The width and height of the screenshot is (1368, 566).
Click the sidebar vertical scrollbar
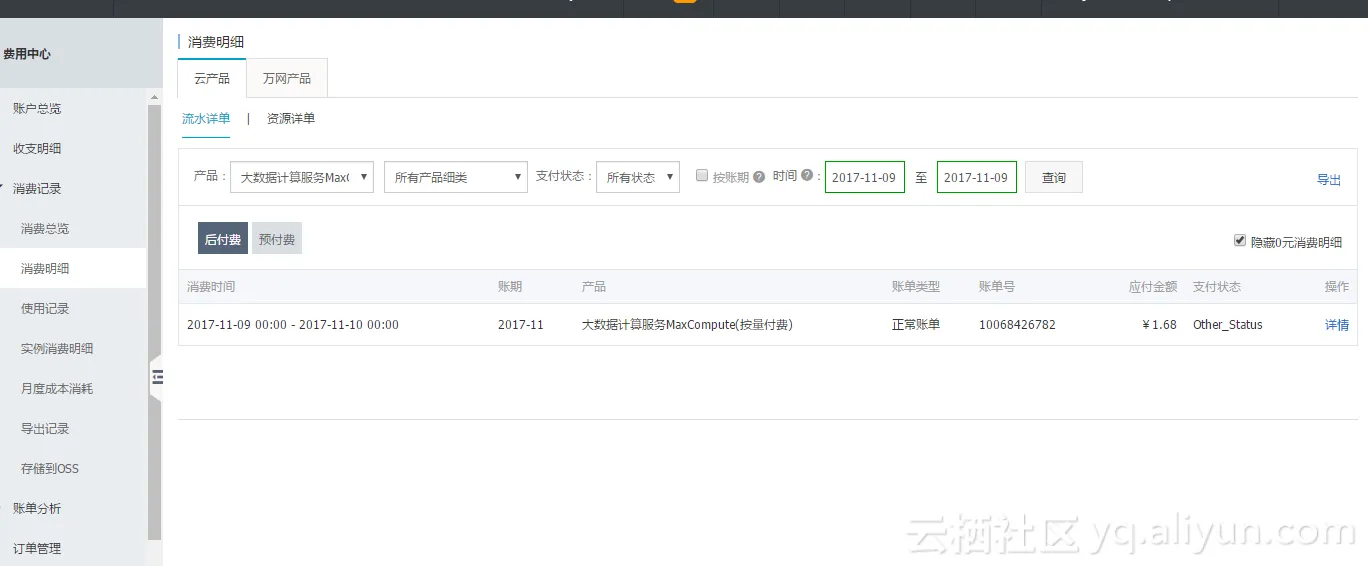click(155, 322)
